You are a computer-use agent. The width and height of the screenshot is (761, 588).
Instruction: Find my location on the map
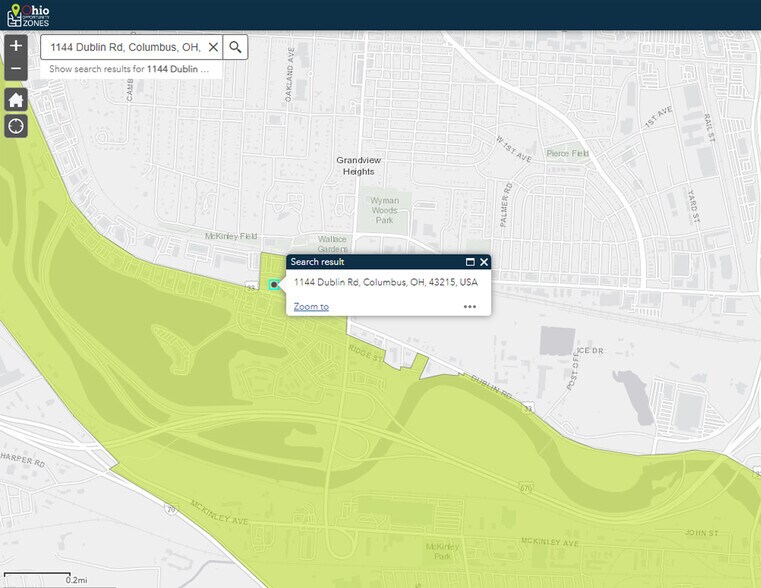16,126
